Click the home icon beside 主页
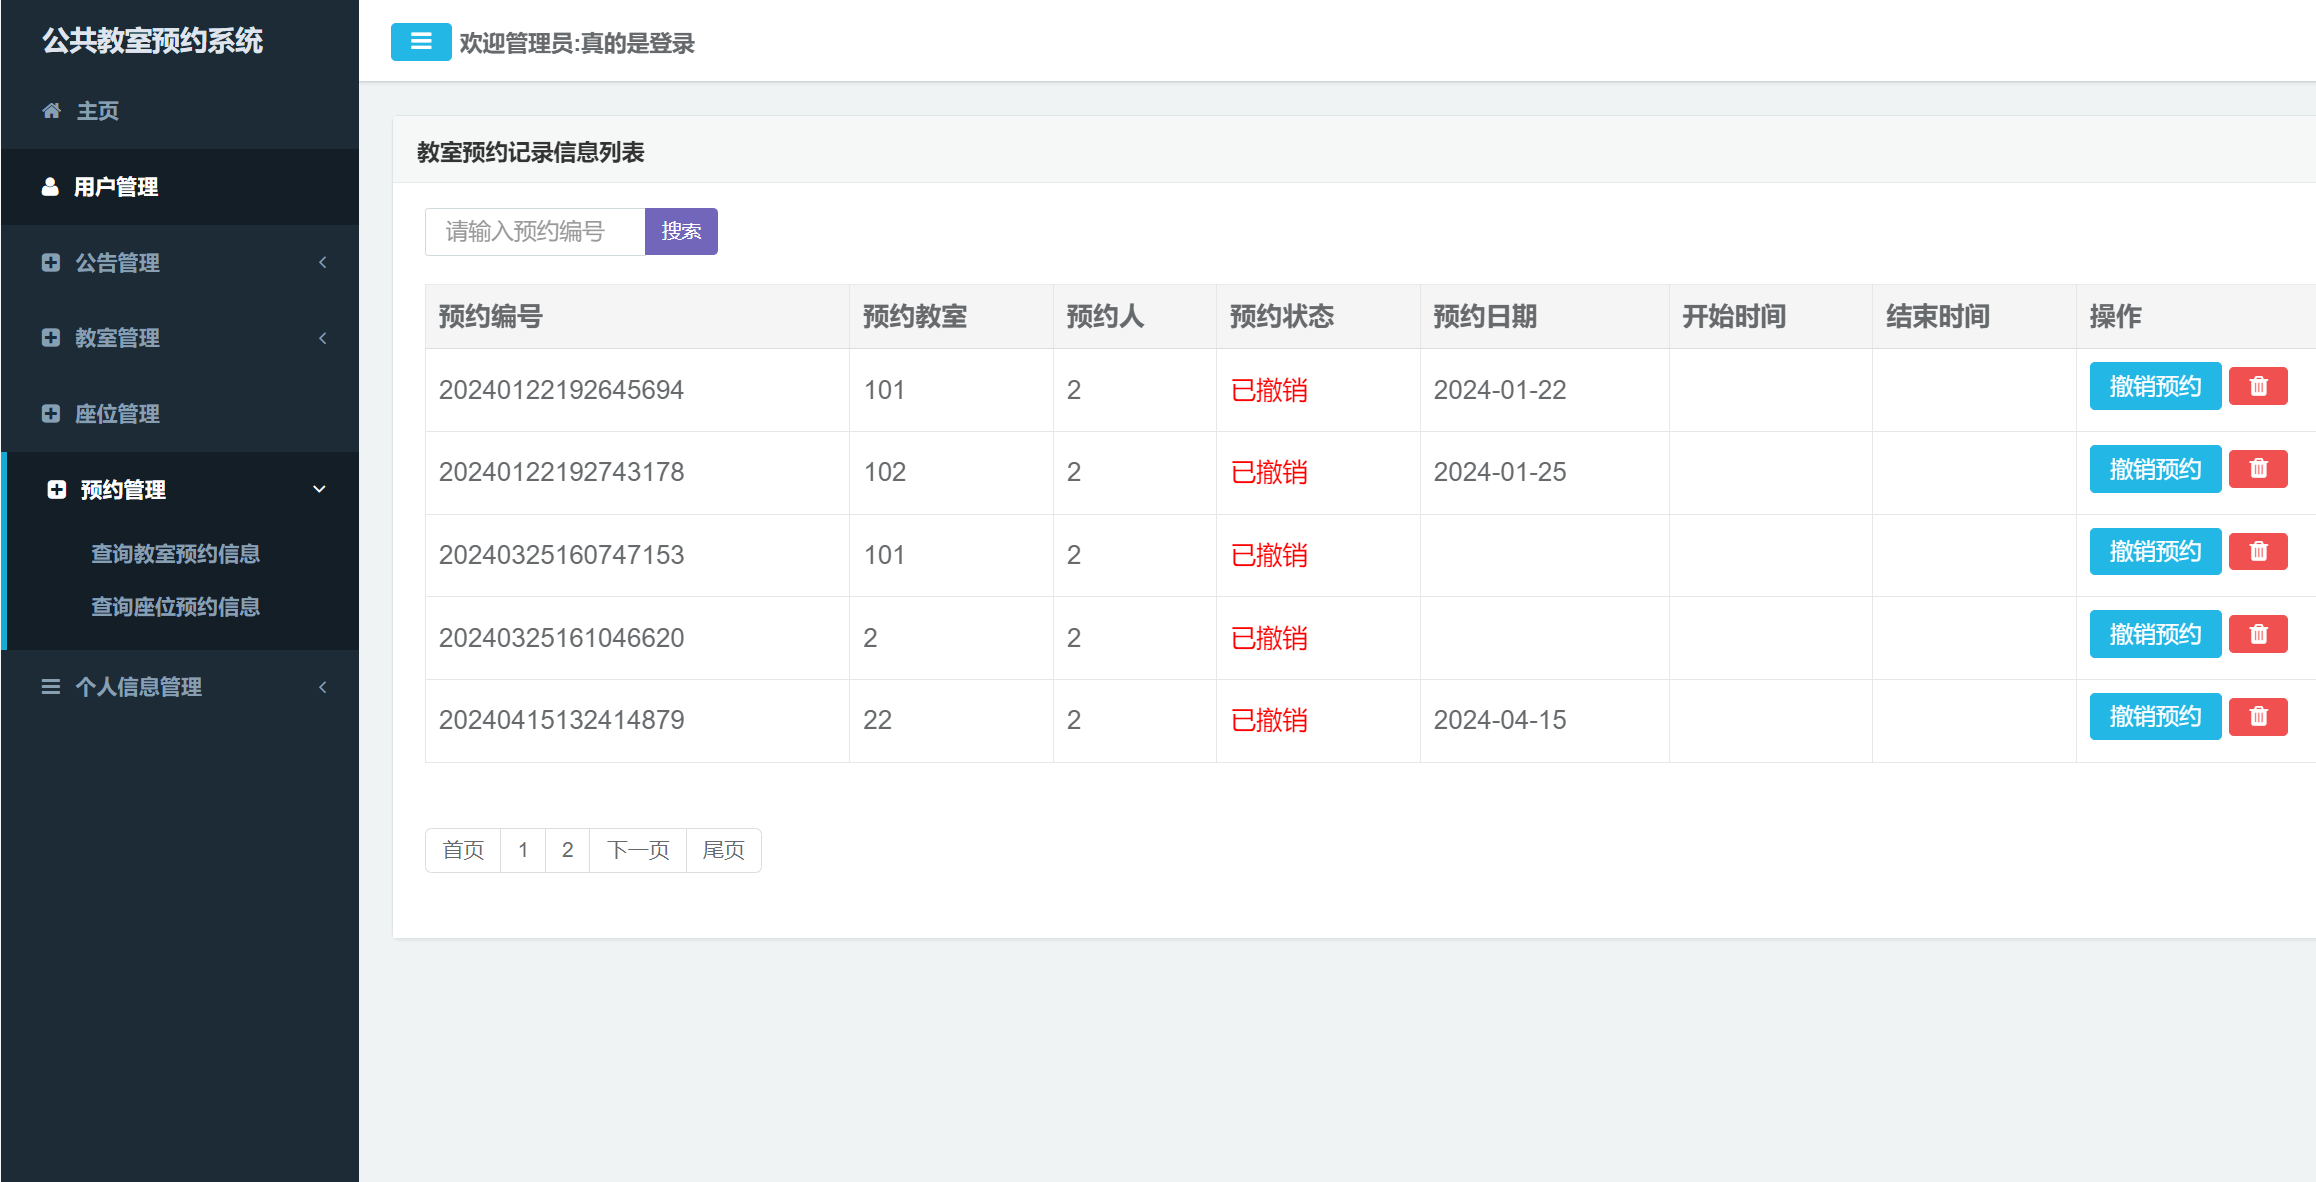The width and height of the screenshot is (2316, 1182). coord(51,111)
